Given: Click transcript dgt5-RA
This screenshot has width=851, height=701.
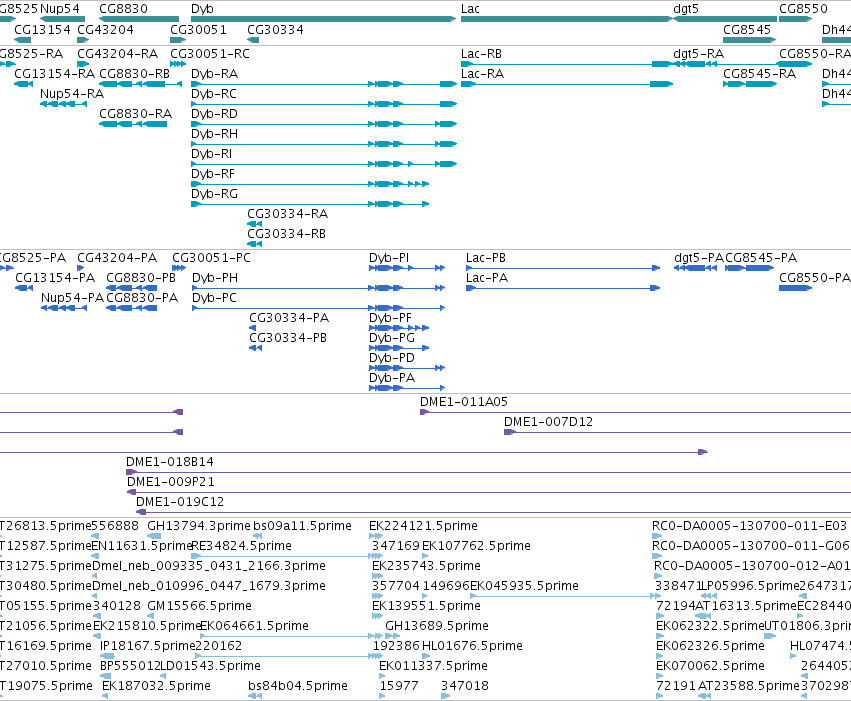Looking at the screenshot, I should pos(698,54).
